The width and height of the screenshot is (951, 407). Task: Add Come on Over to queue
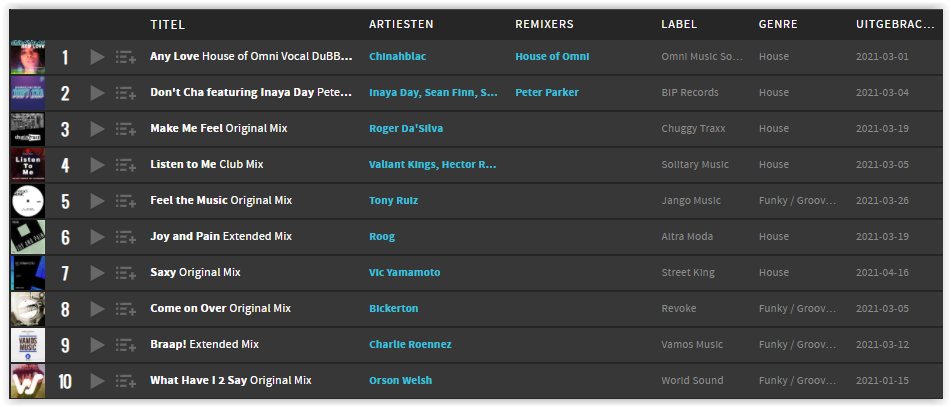pyautogui.click(x=126, y=309)
